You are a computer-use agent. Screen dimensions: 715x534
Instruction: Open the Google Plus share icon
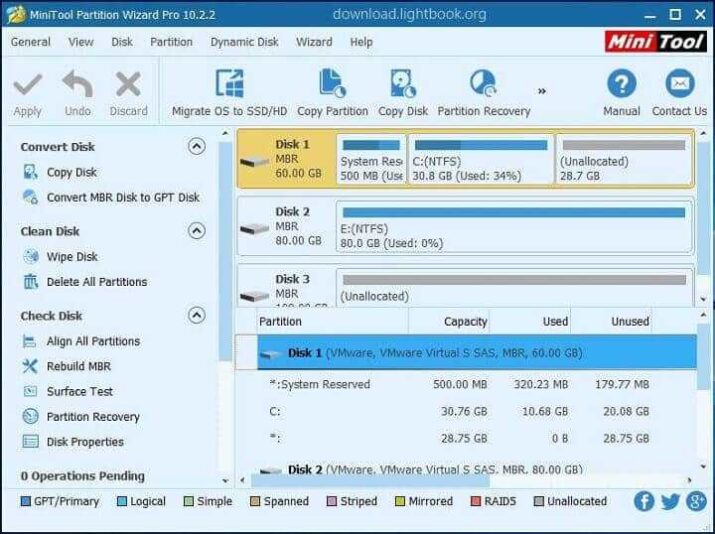tap(696, 501)
